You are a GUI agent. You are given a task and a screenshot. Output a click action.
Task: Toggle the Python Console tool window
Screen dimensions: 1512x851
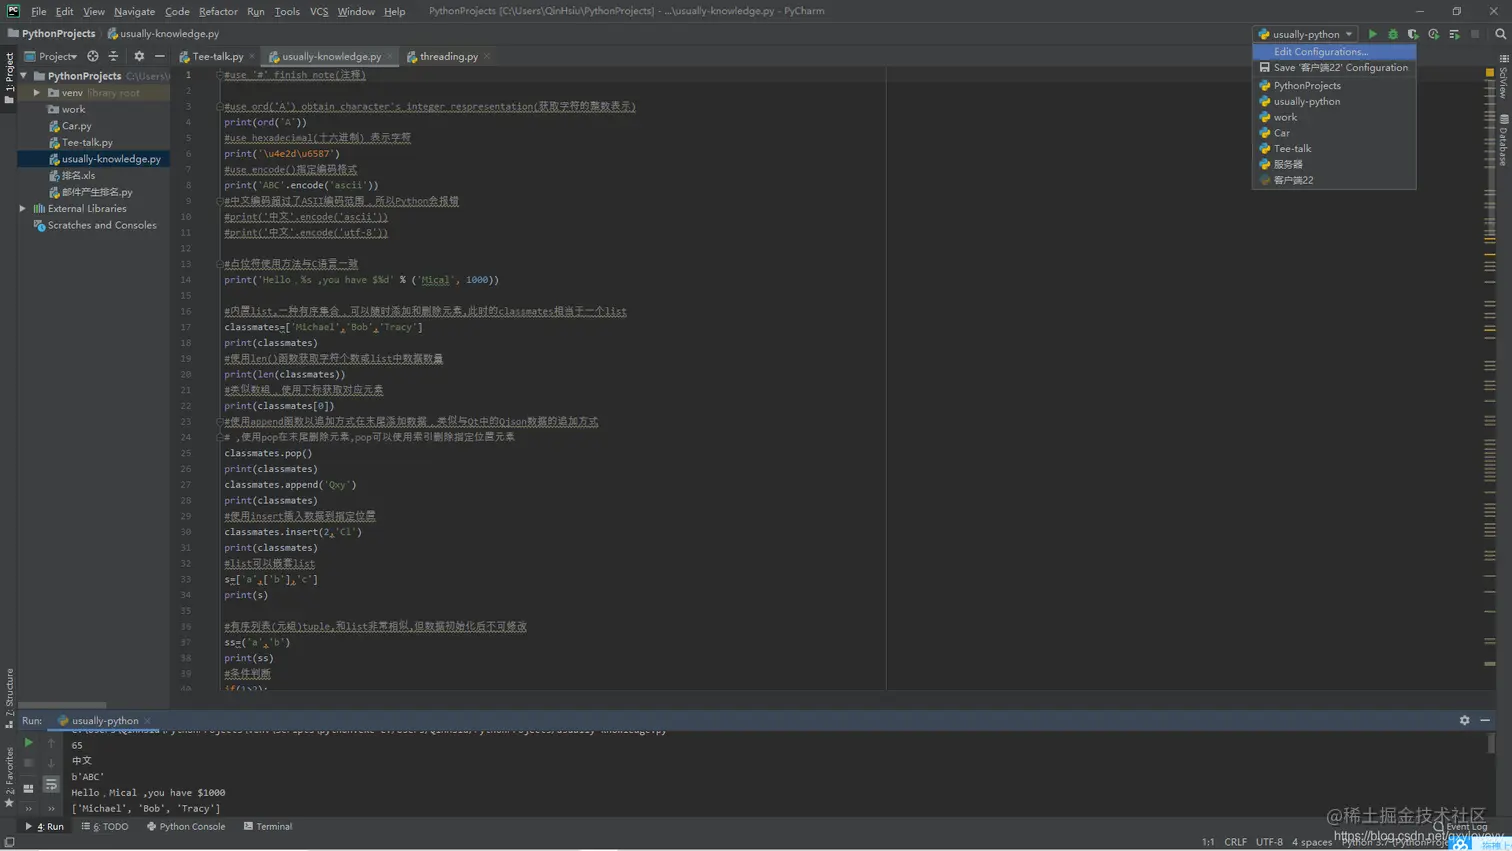tap(186, 827)
